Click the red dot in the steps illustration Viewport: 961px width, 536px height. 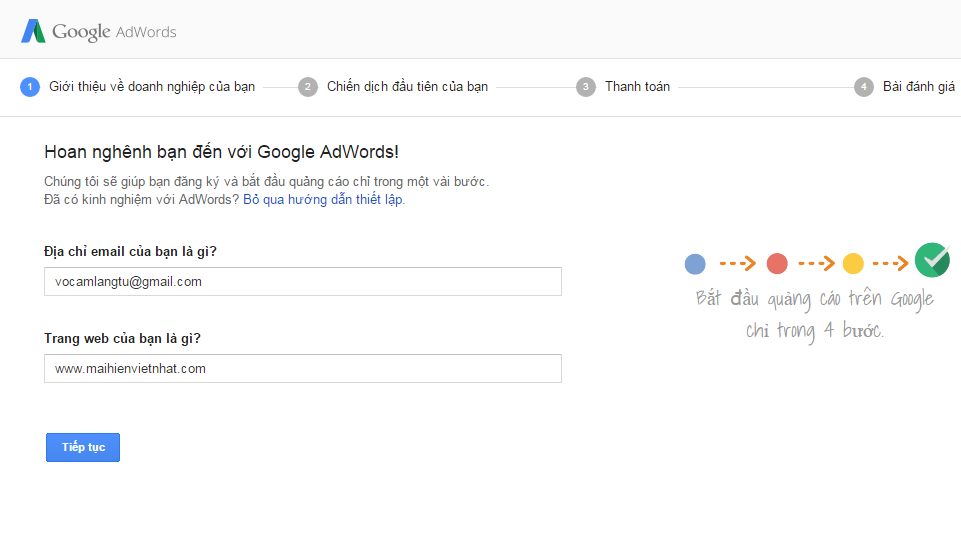(x=777, y=264)
